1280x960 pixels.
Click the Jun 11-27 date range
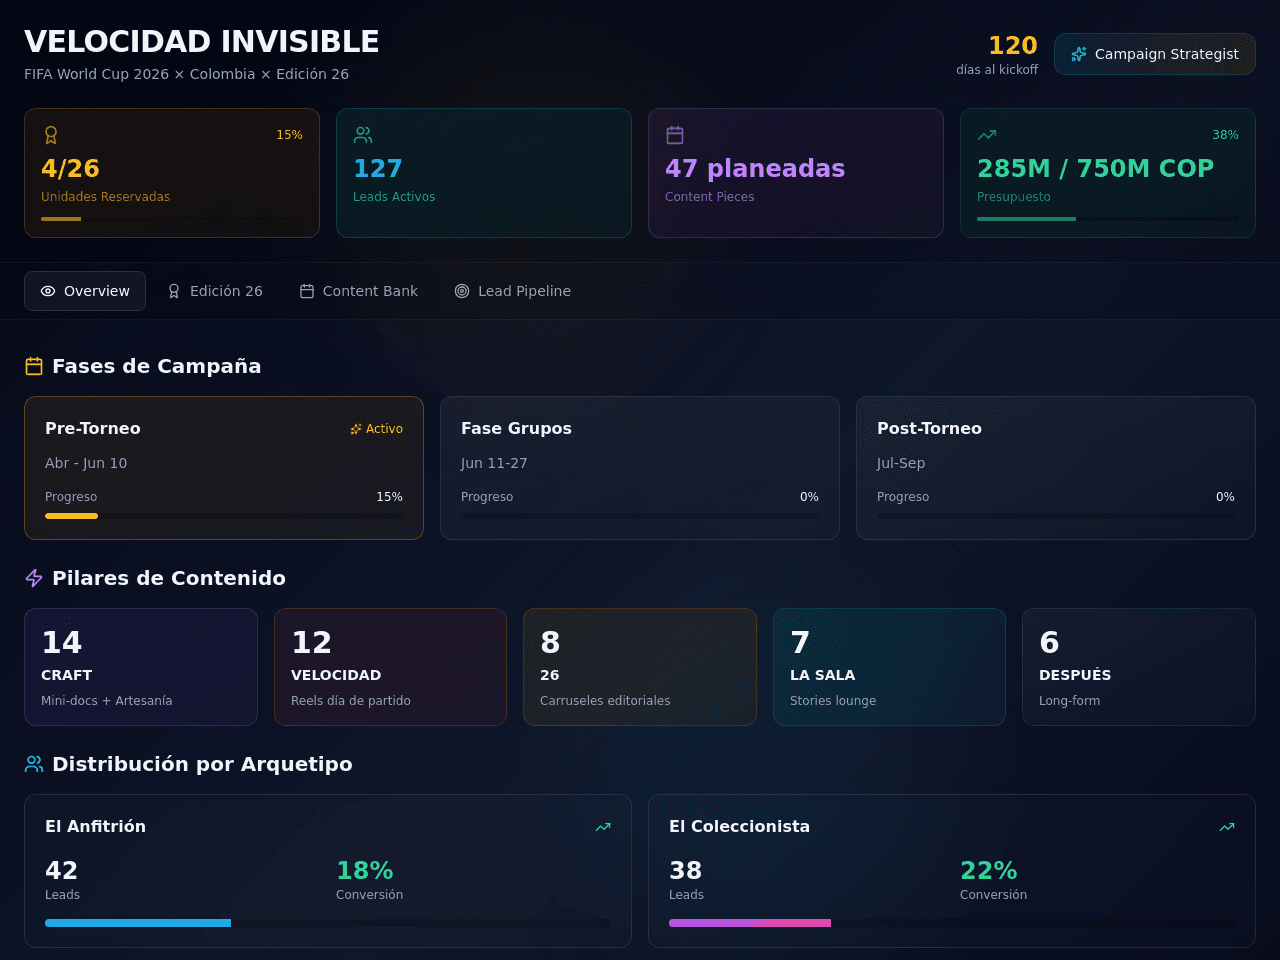tap(494, 463)
